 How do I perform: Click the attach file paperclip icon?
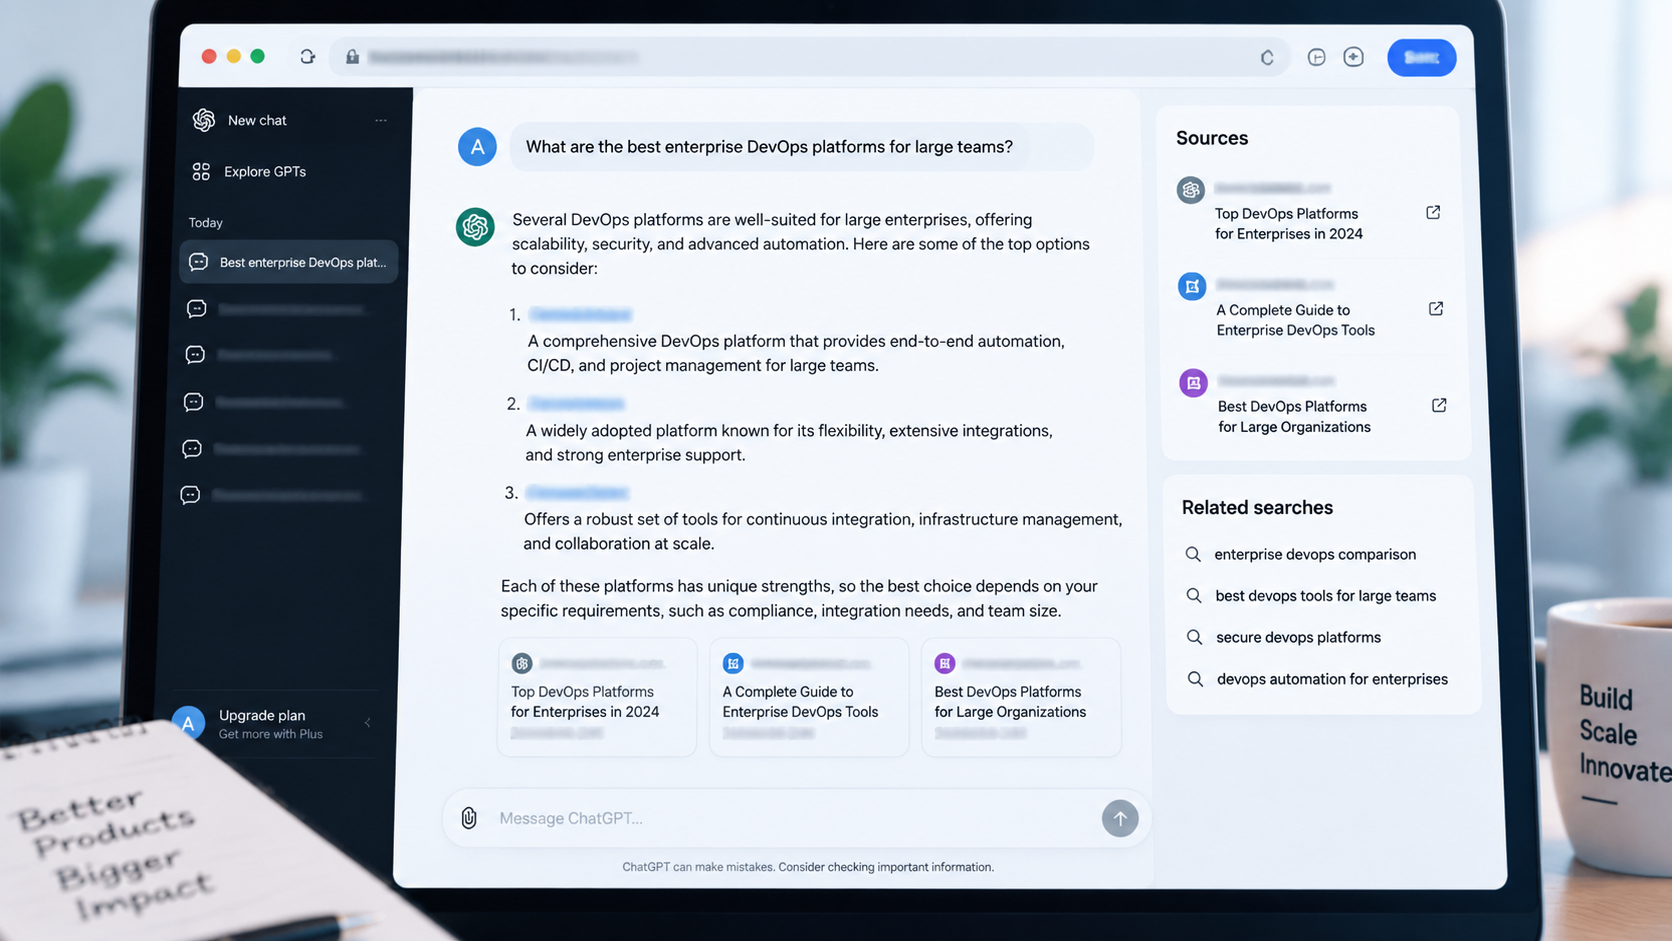click(469, 818)
